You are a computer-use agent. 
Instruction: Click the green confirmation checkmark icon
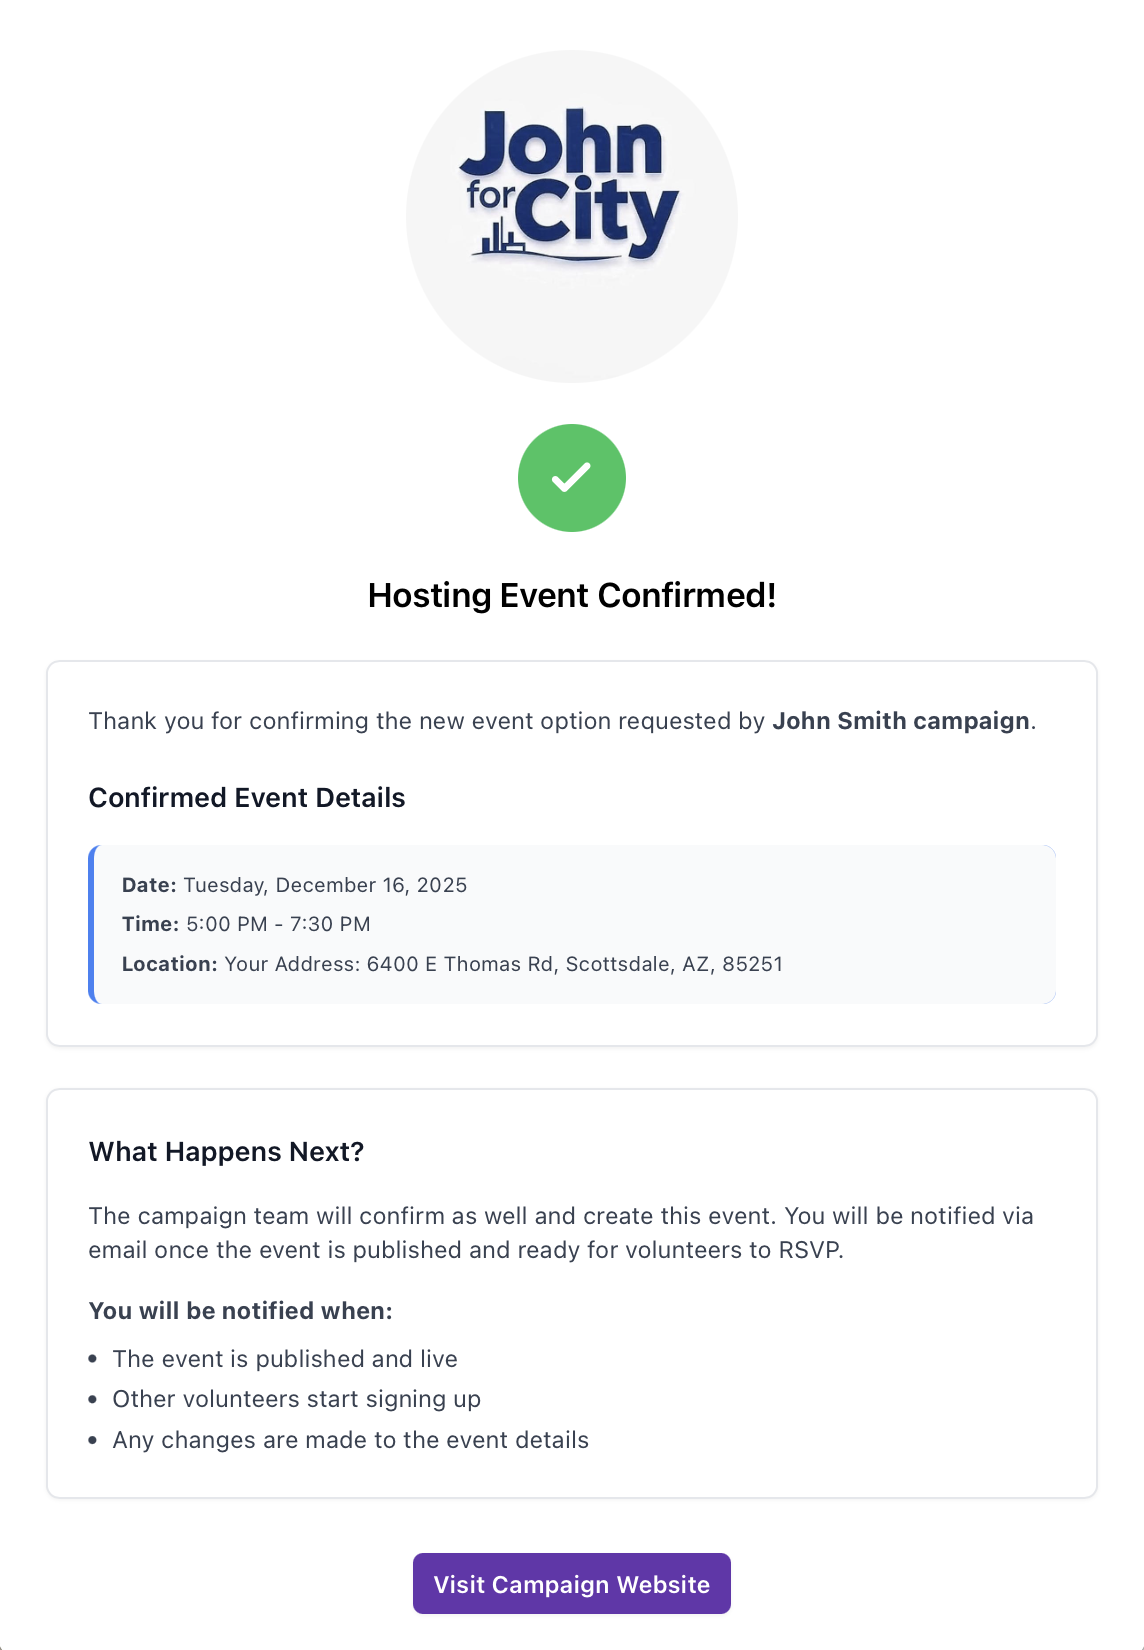(x=572, y=478)
